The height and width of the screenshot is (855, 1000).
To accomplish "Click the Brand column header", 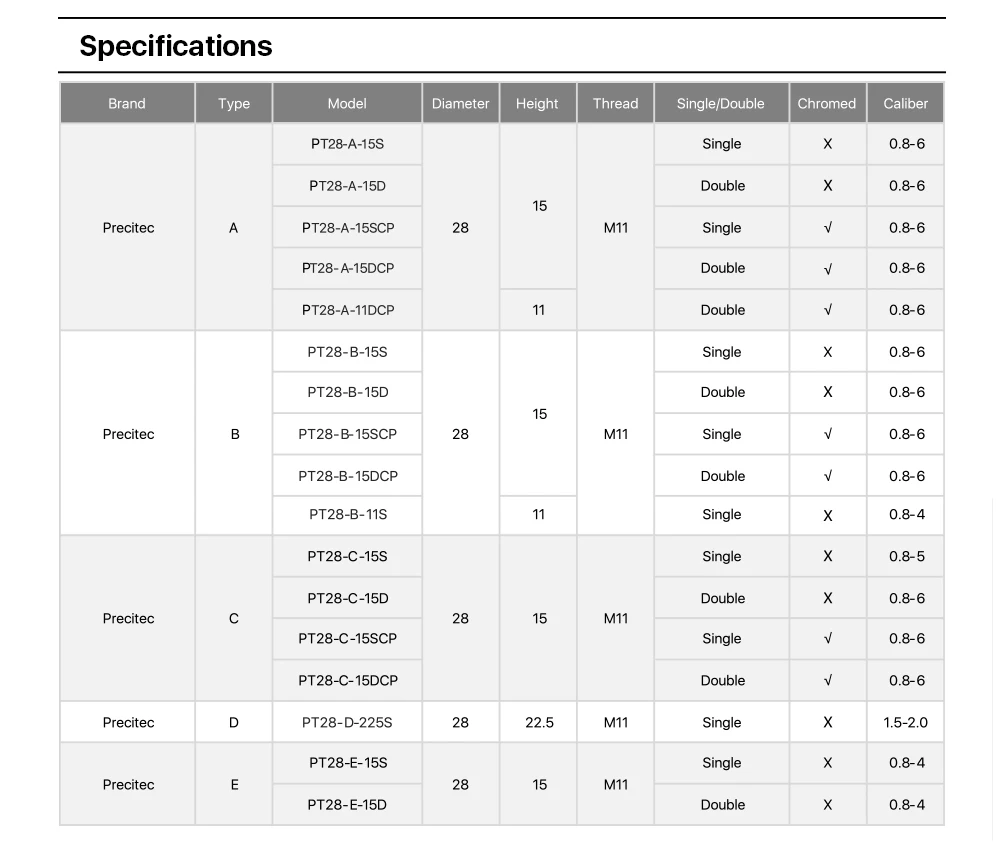I will point(127,103).
